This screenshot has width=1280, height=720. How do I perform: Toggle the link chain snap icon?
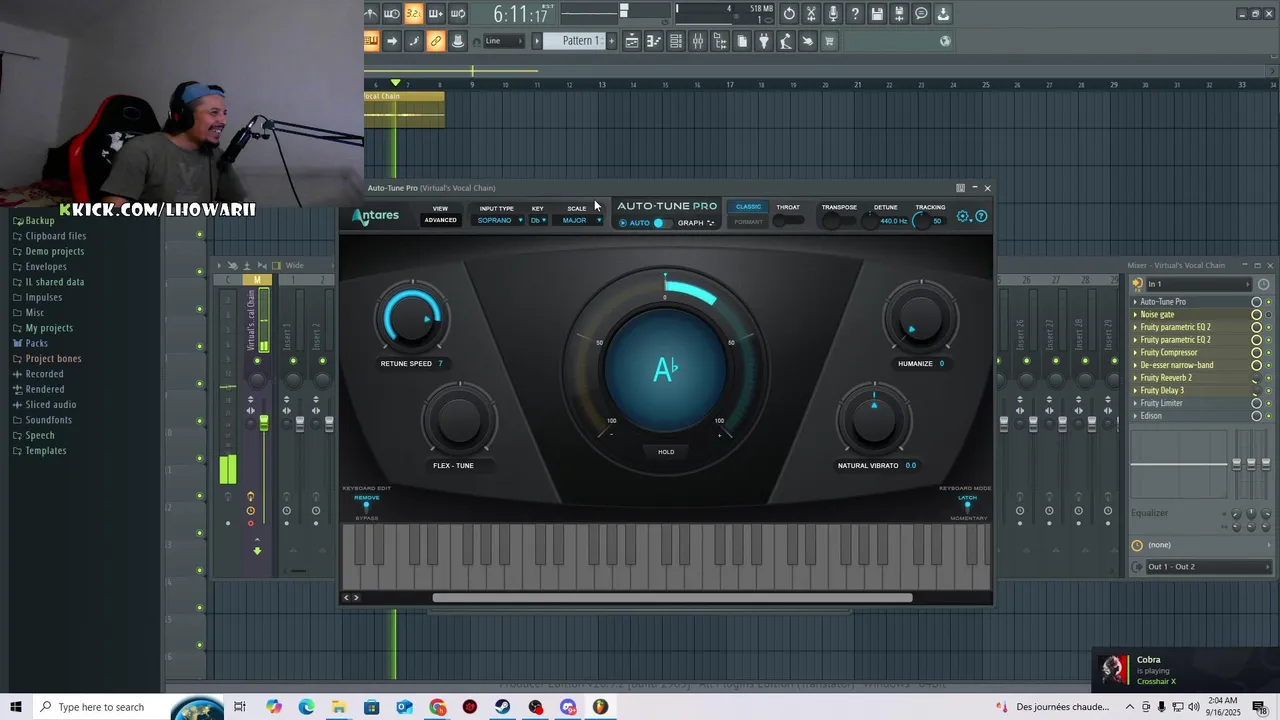coord(435,41)
